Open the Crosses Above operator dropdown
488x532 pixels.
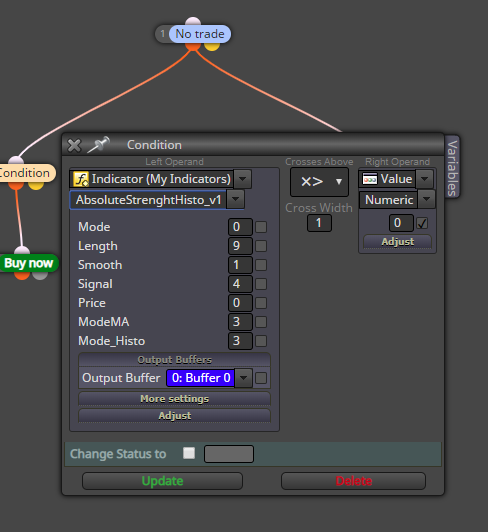[x=319, y=182]
